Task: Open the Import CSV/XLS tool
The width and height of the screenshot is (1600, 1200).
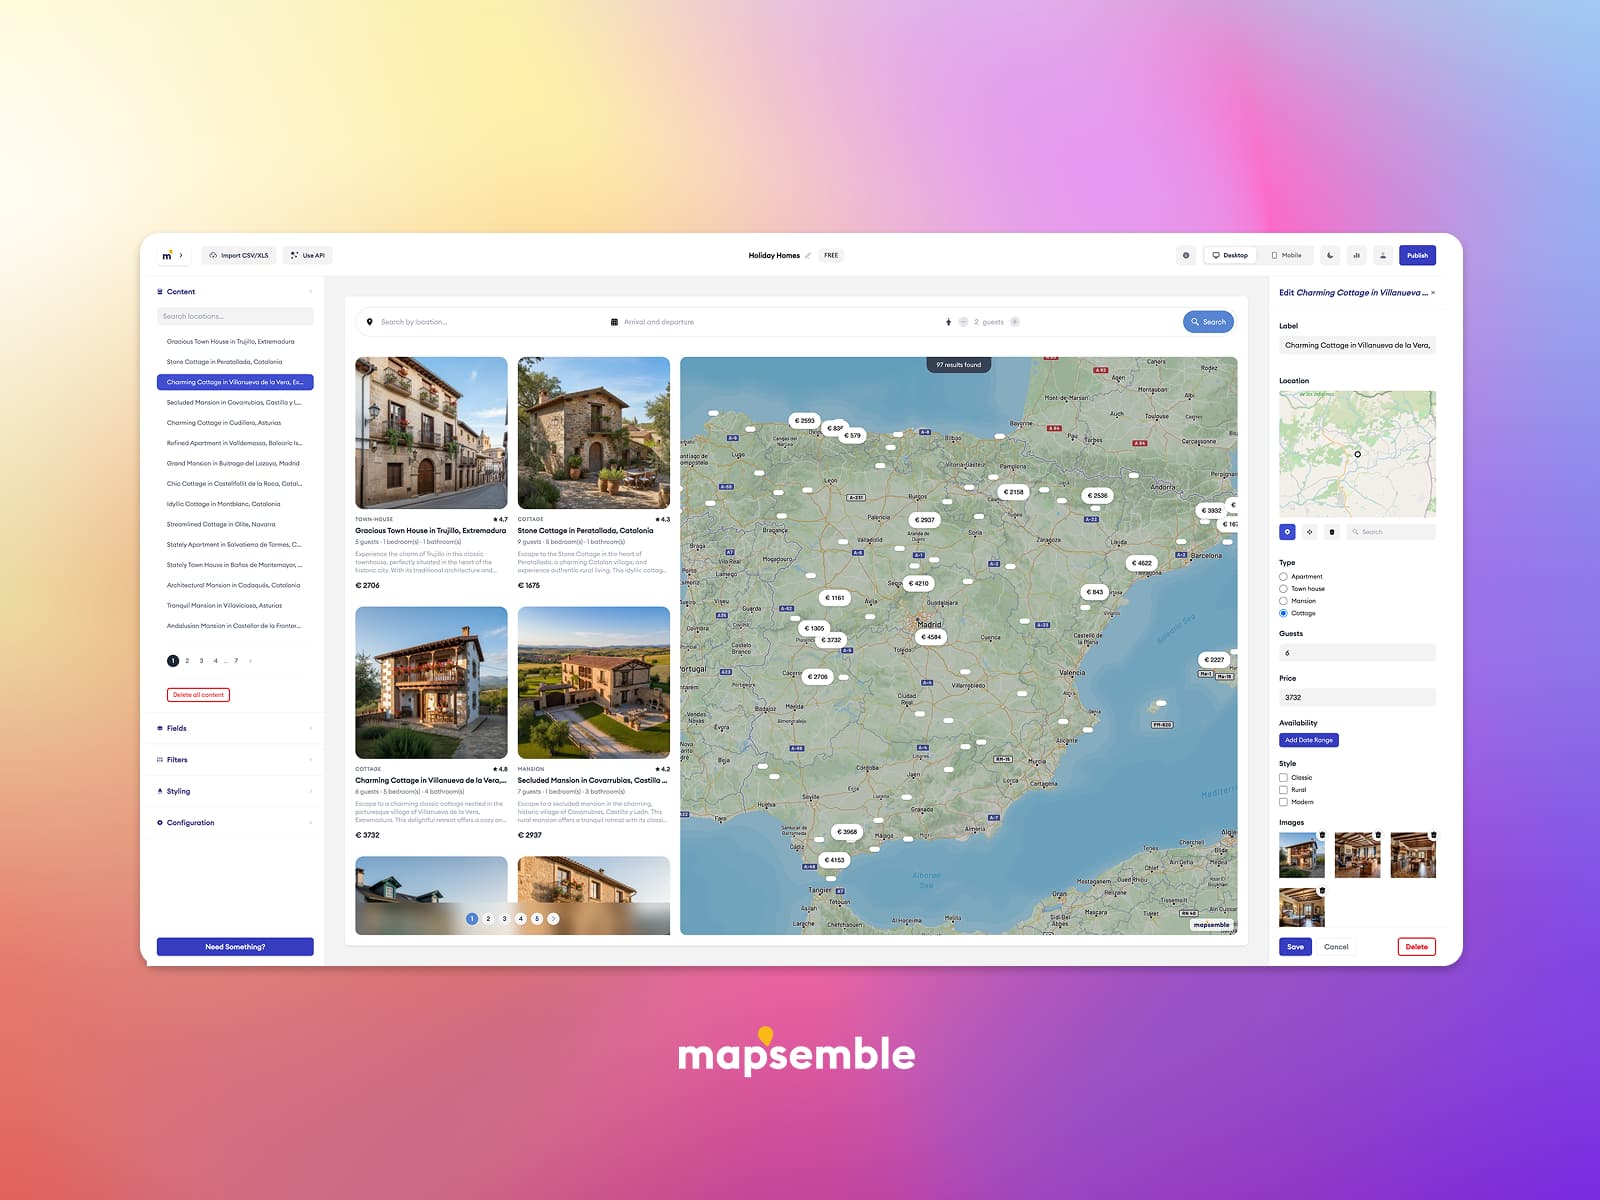Action: (238, 255)
